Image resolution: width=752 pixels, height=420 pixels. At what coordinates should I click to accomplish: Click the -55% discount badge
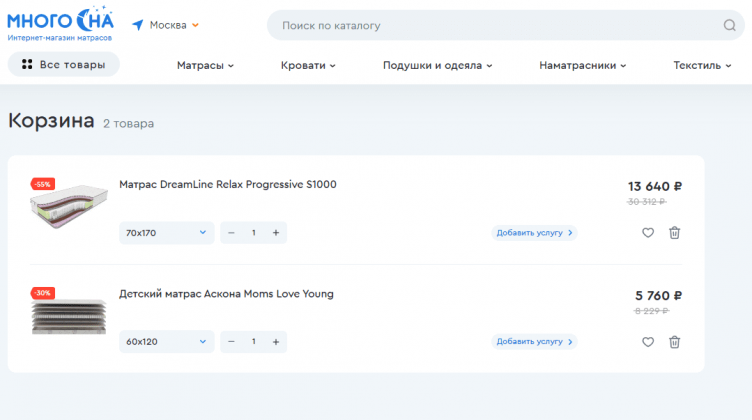point(43,184)
